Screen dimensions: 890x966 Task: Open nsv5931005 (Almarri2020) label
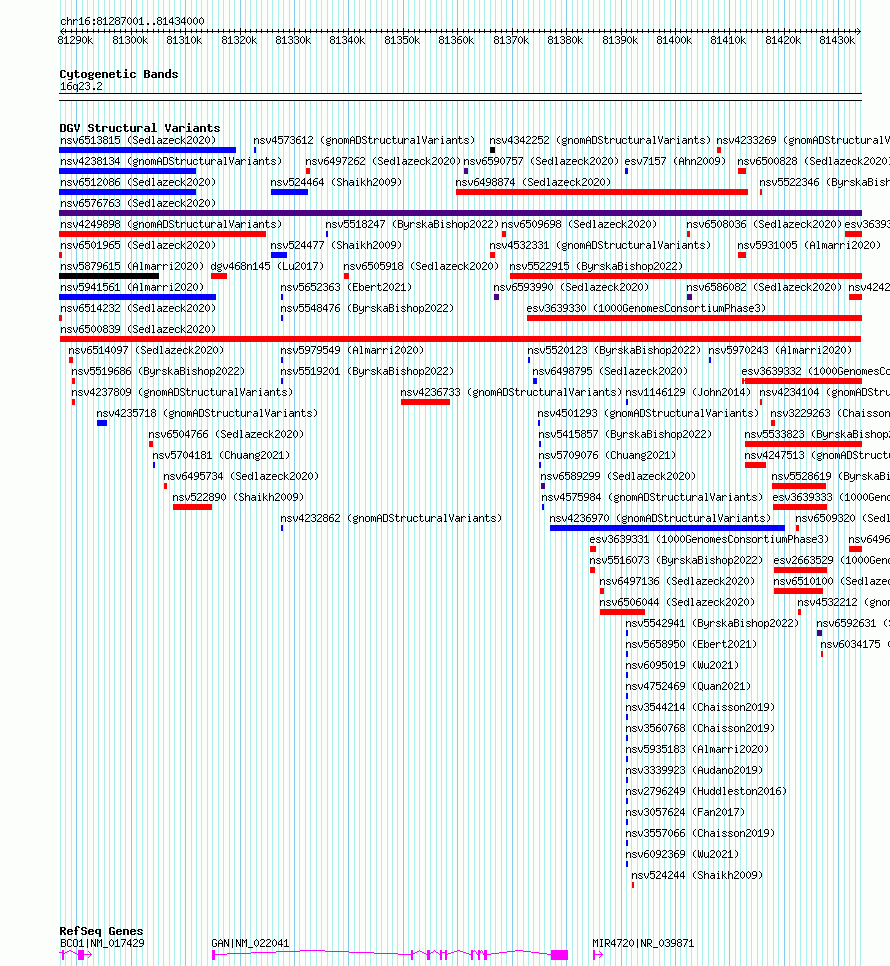click(x=809, y=245)
